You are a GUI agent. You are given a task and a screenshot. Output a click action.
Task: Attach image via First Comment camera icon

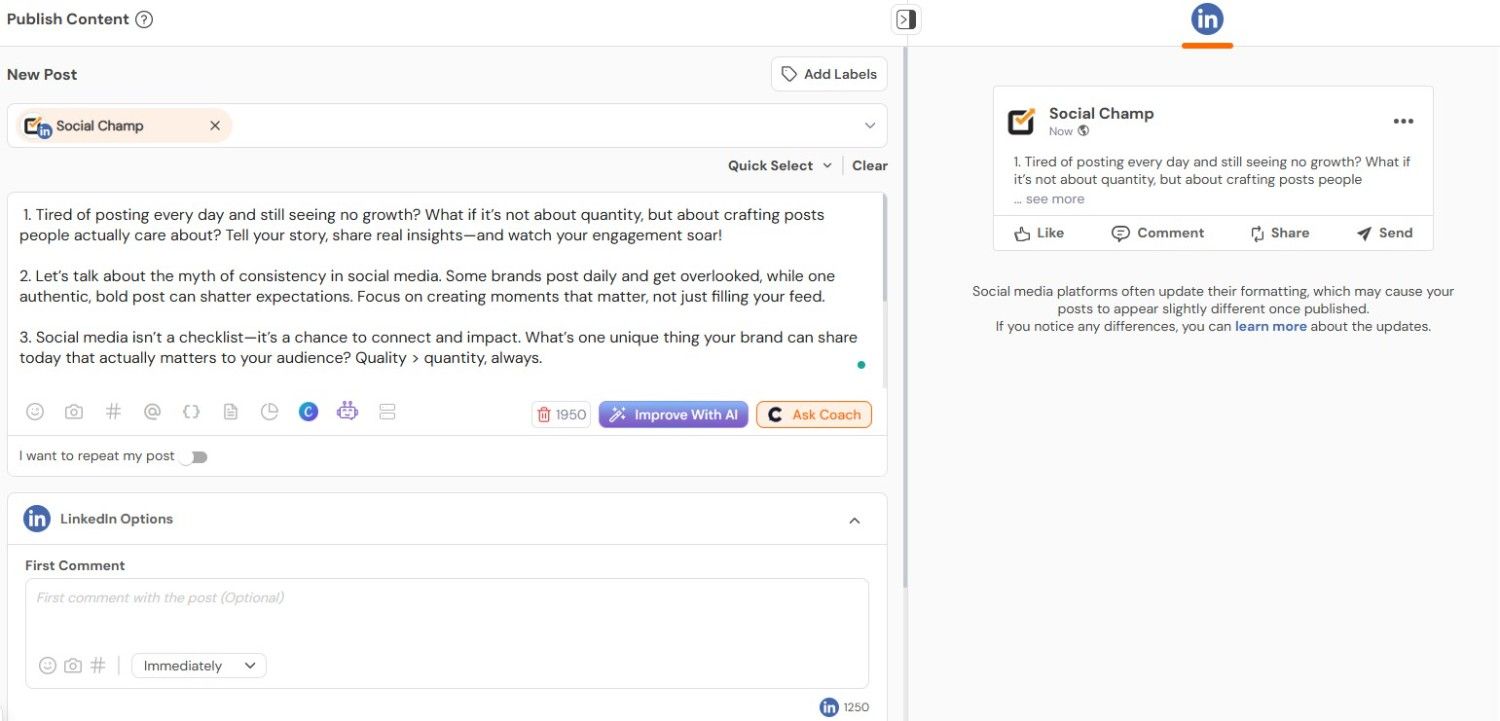(x=73, y=665)
